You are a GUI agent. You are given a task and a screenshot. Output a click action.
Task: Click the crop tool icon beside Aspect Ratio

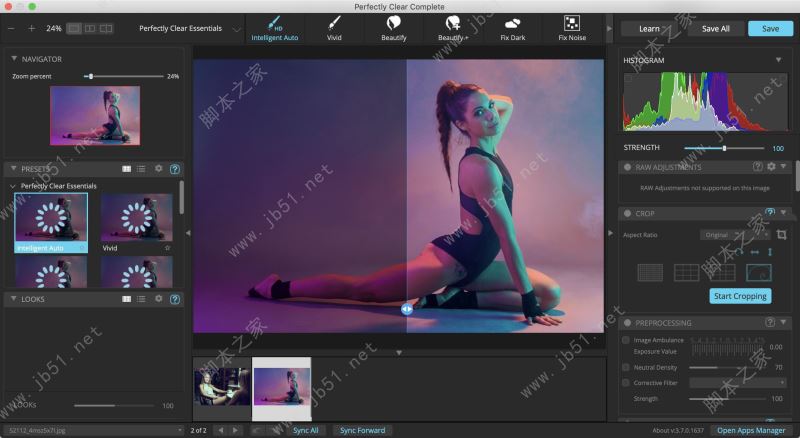(781, 234)
